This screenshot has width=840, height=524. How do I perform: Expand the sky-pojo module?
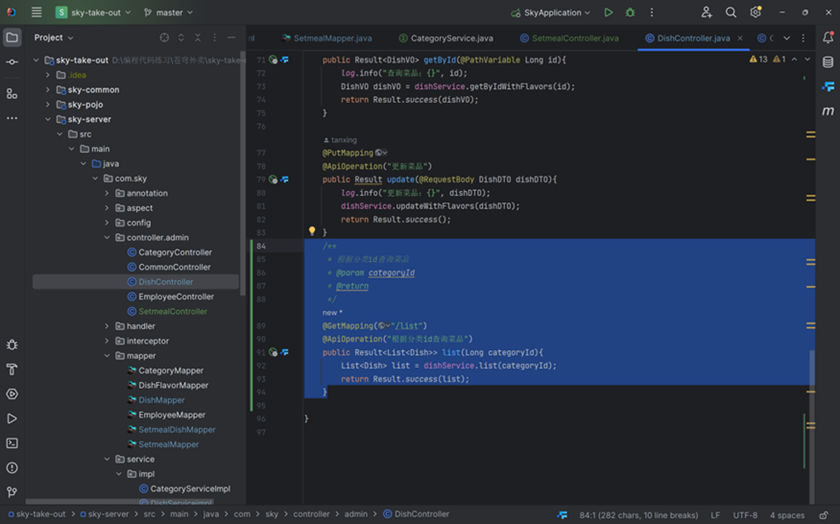(x=48, y=104)
